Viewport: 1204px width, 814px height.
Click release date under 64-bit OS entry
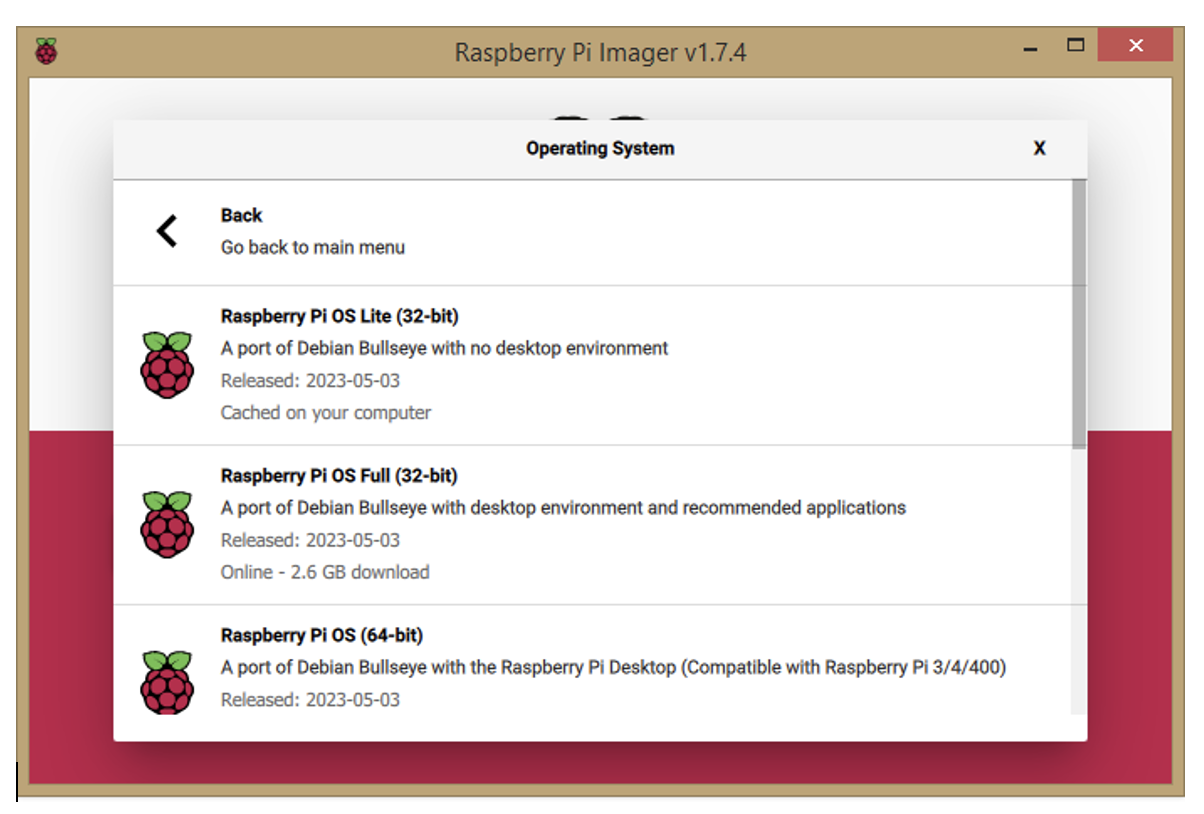click(x=310, y=700)
